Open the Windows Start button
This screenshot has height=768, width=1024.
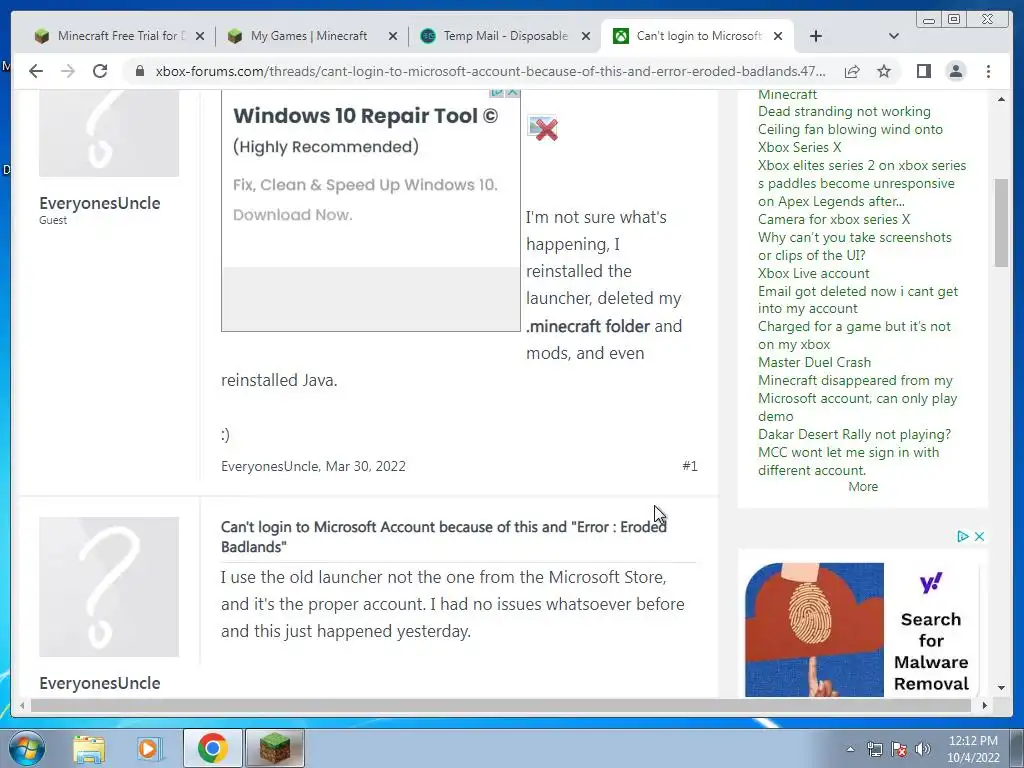tap(27, 748)
